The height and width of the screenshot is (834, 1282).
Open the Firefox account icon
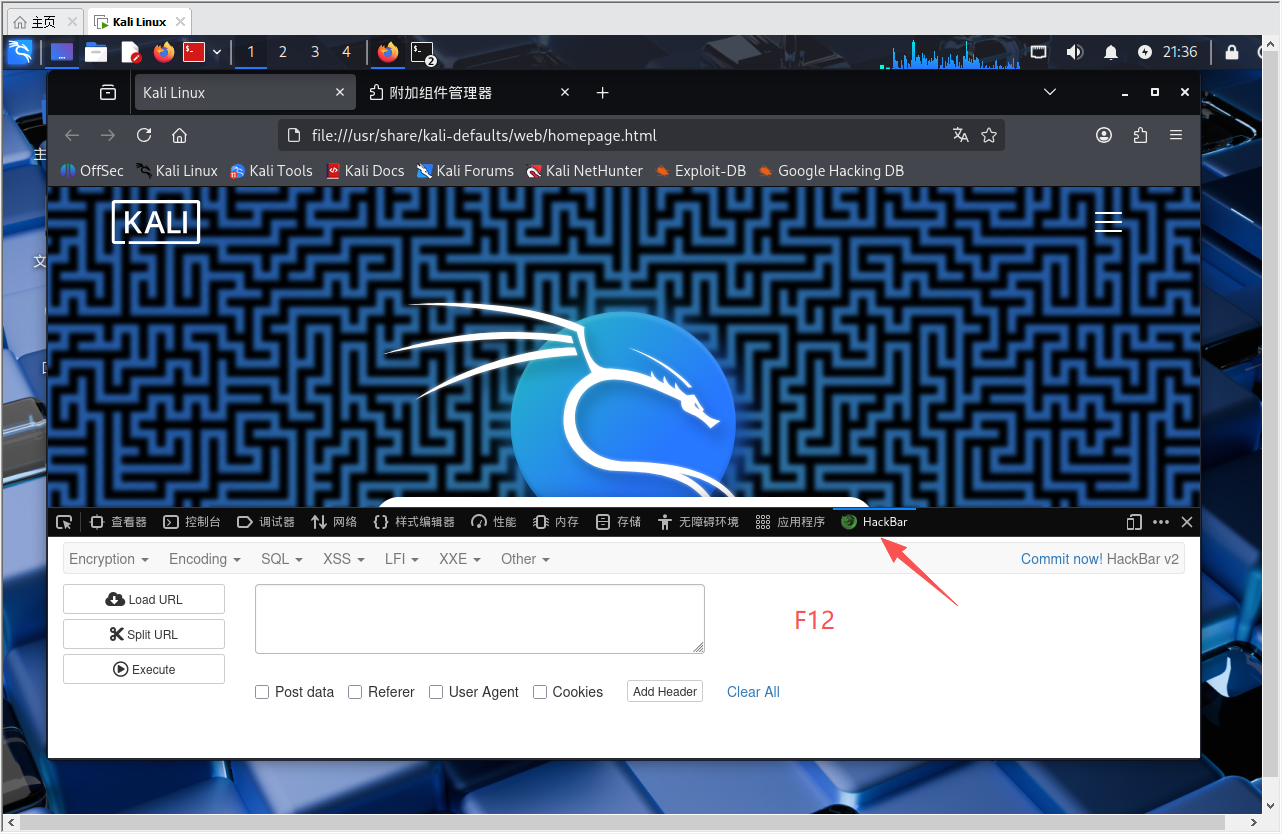1104,135
